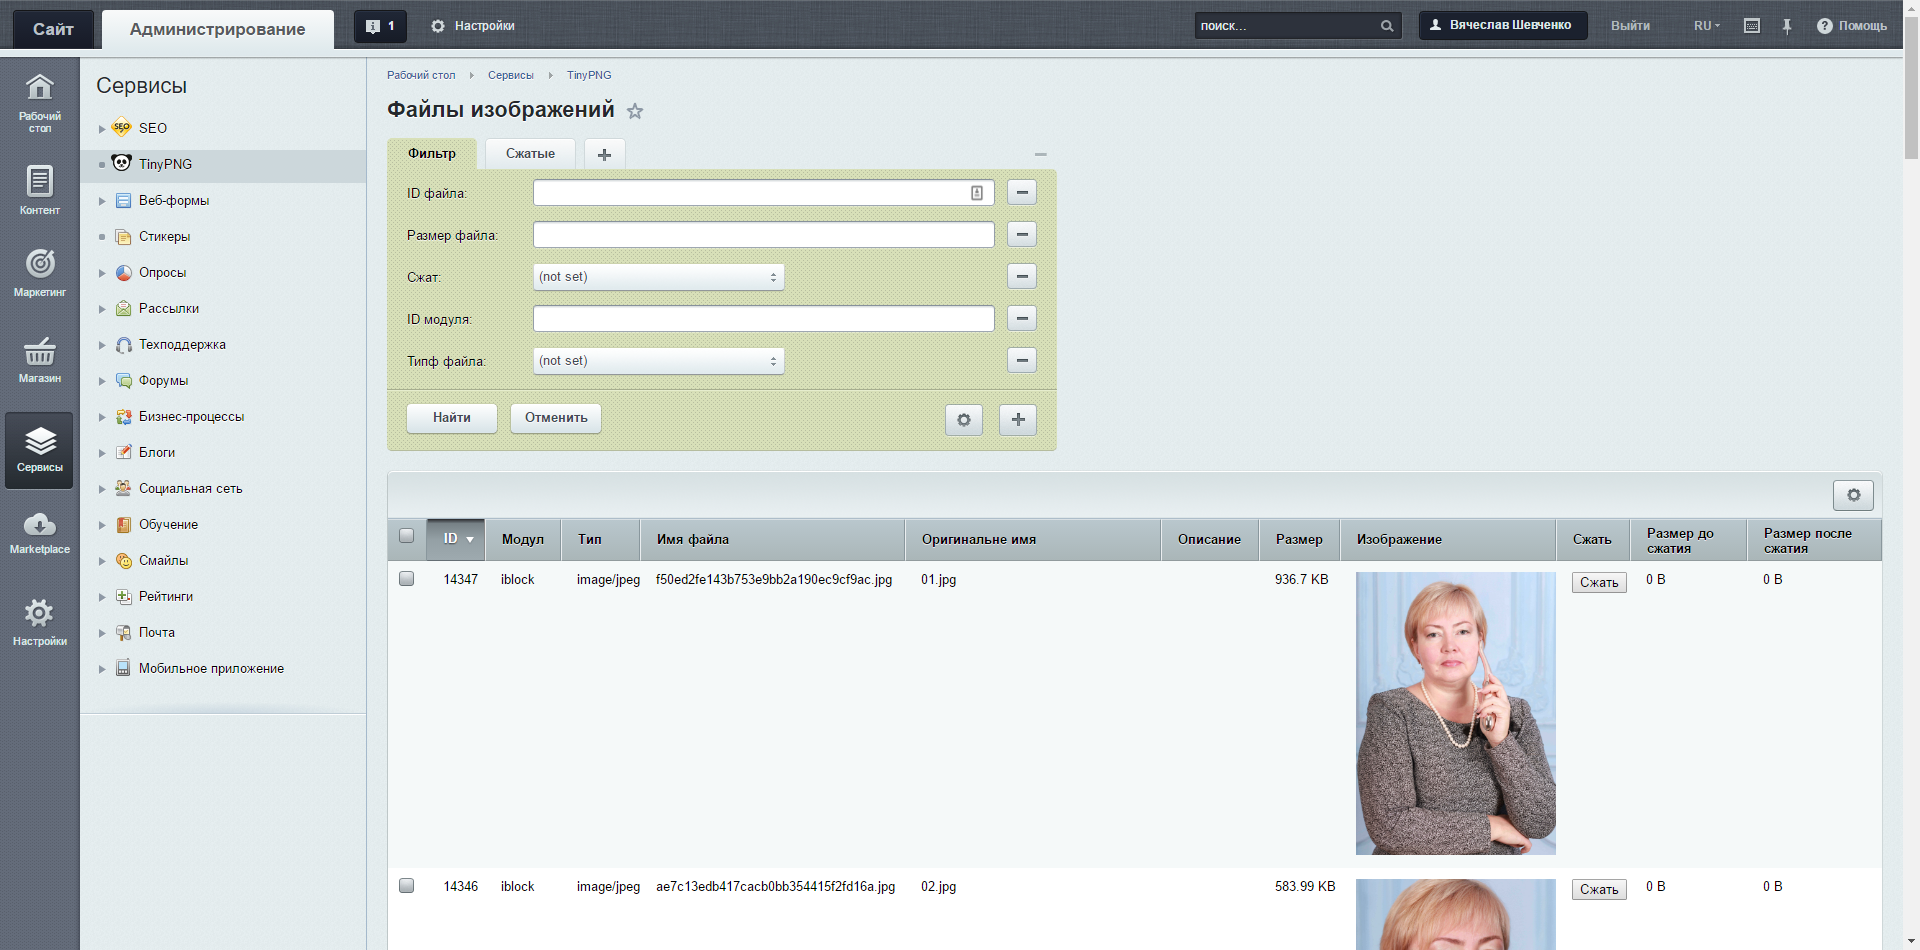
Task: Expand the Опросы tree node
Action: tap(102, 273)
